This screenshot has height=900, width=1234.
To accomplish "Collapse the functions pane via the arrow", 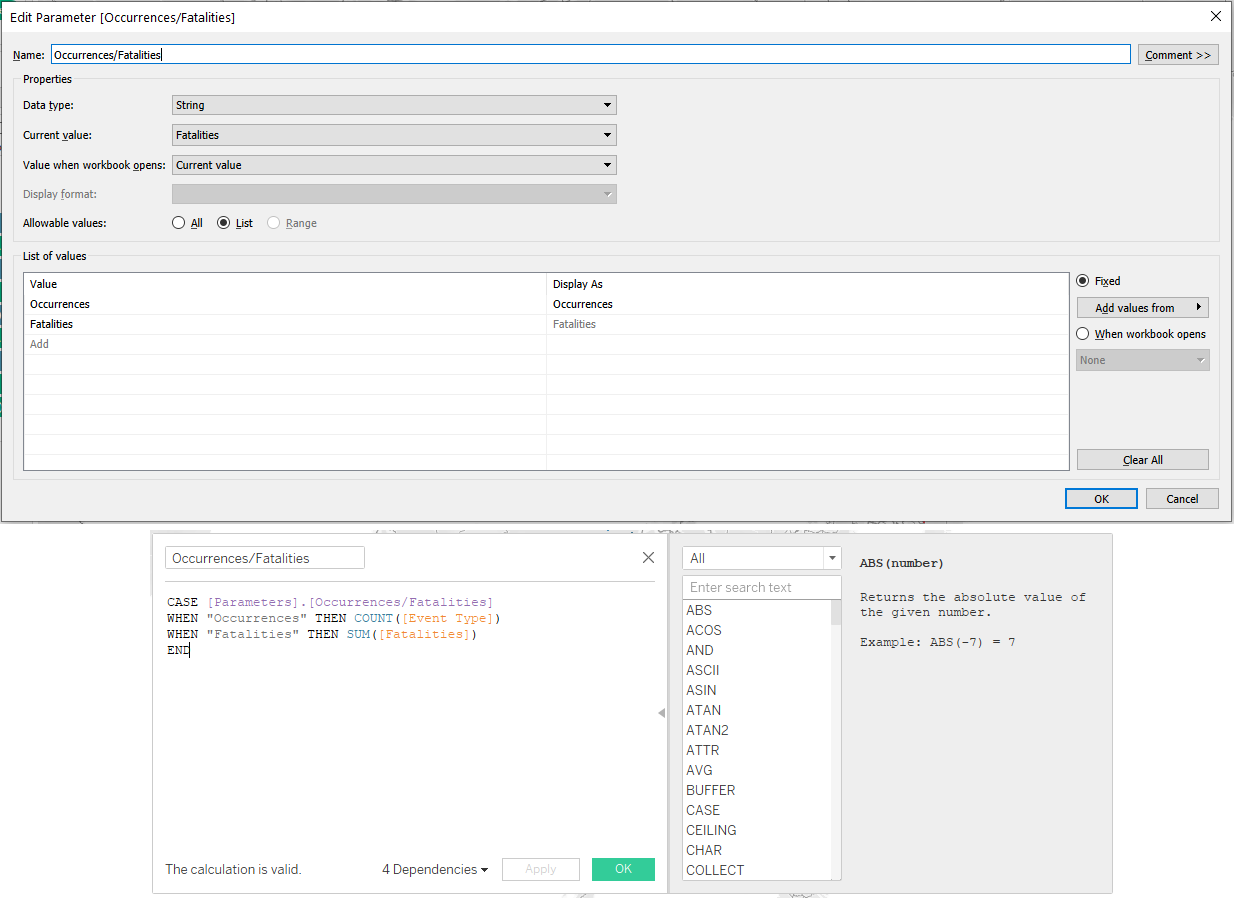I will (661, 713).
